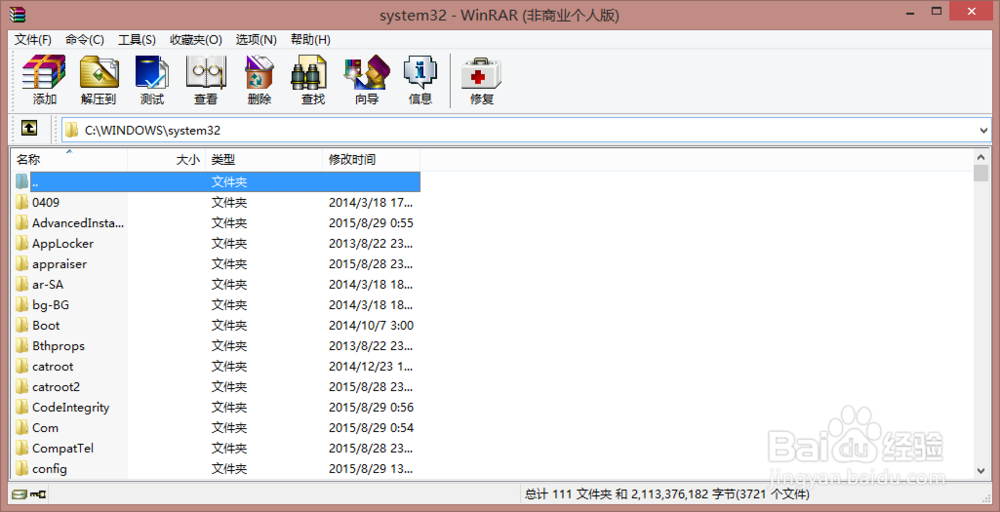Click the View (查看) toolbar icon
The width and height of the screenshot is (1000, 512).
(205, 80)
